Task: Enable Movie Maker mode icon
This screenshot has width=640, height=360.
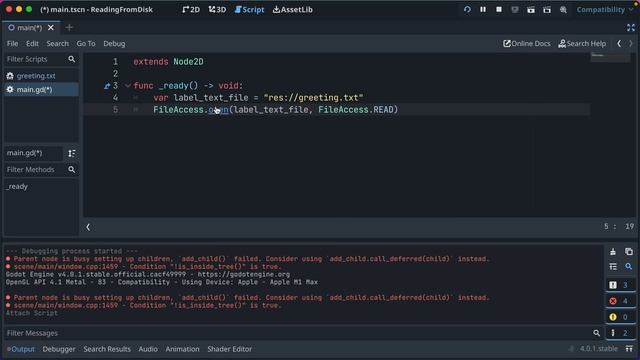Action: [x=563, y=9]
